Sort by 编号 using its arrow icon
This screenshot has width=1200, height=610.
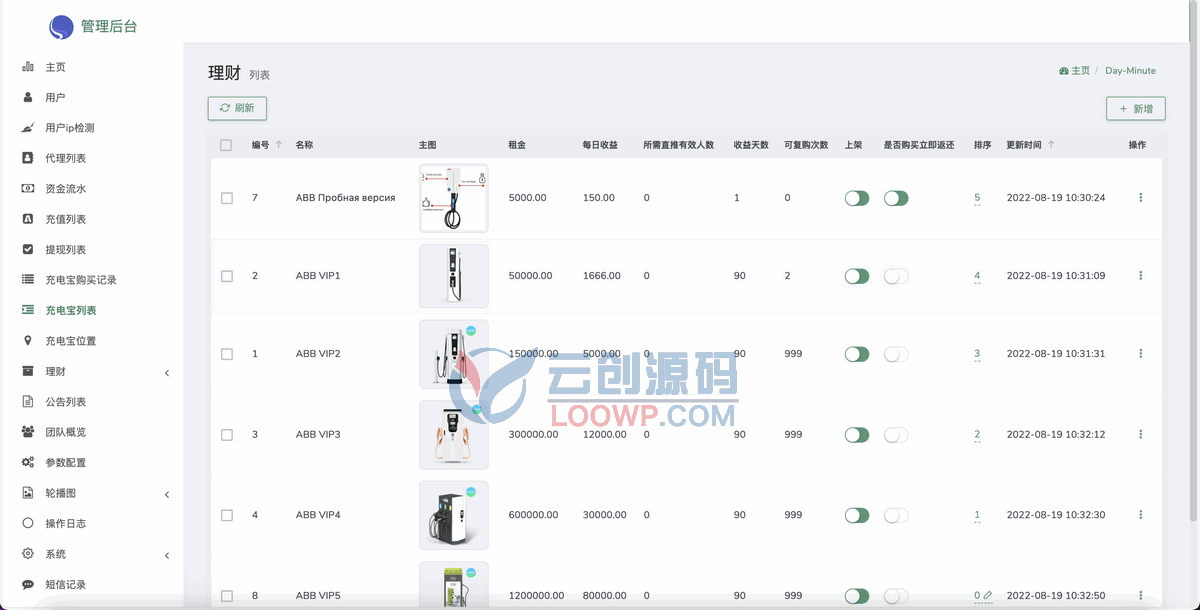278,145
